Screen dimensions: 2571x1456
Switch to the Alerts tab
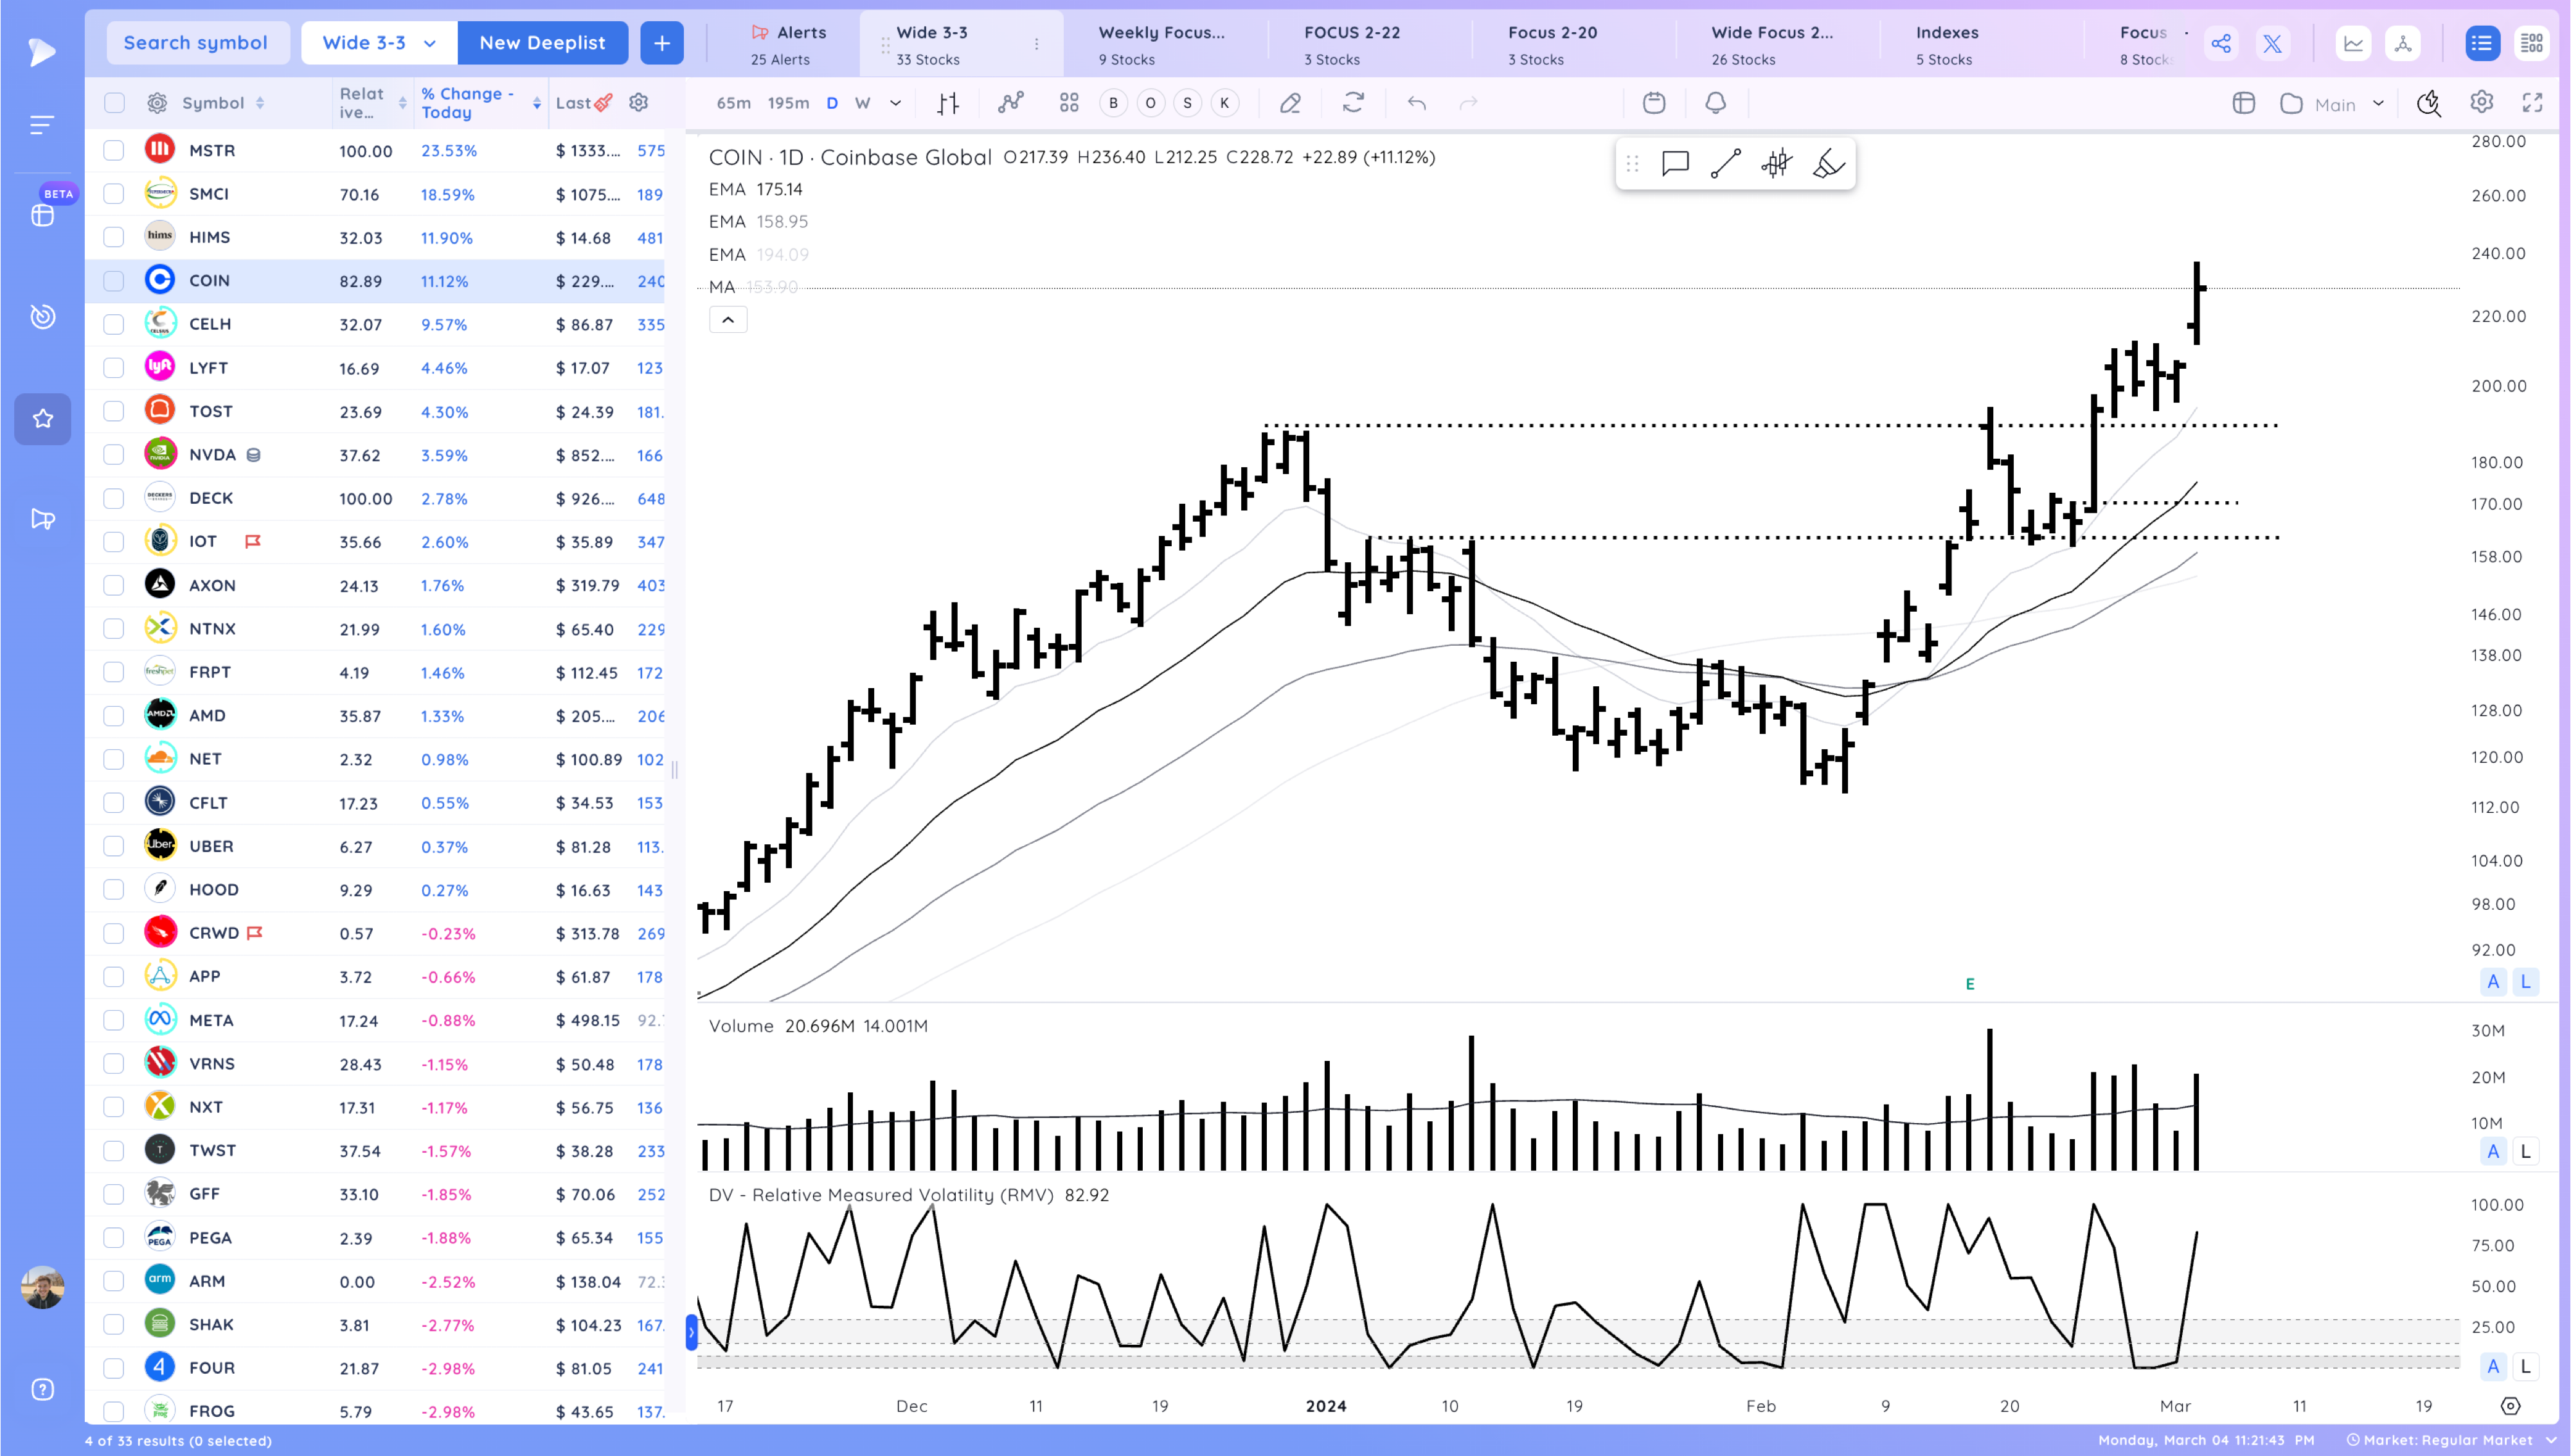(x=788, y=45)
